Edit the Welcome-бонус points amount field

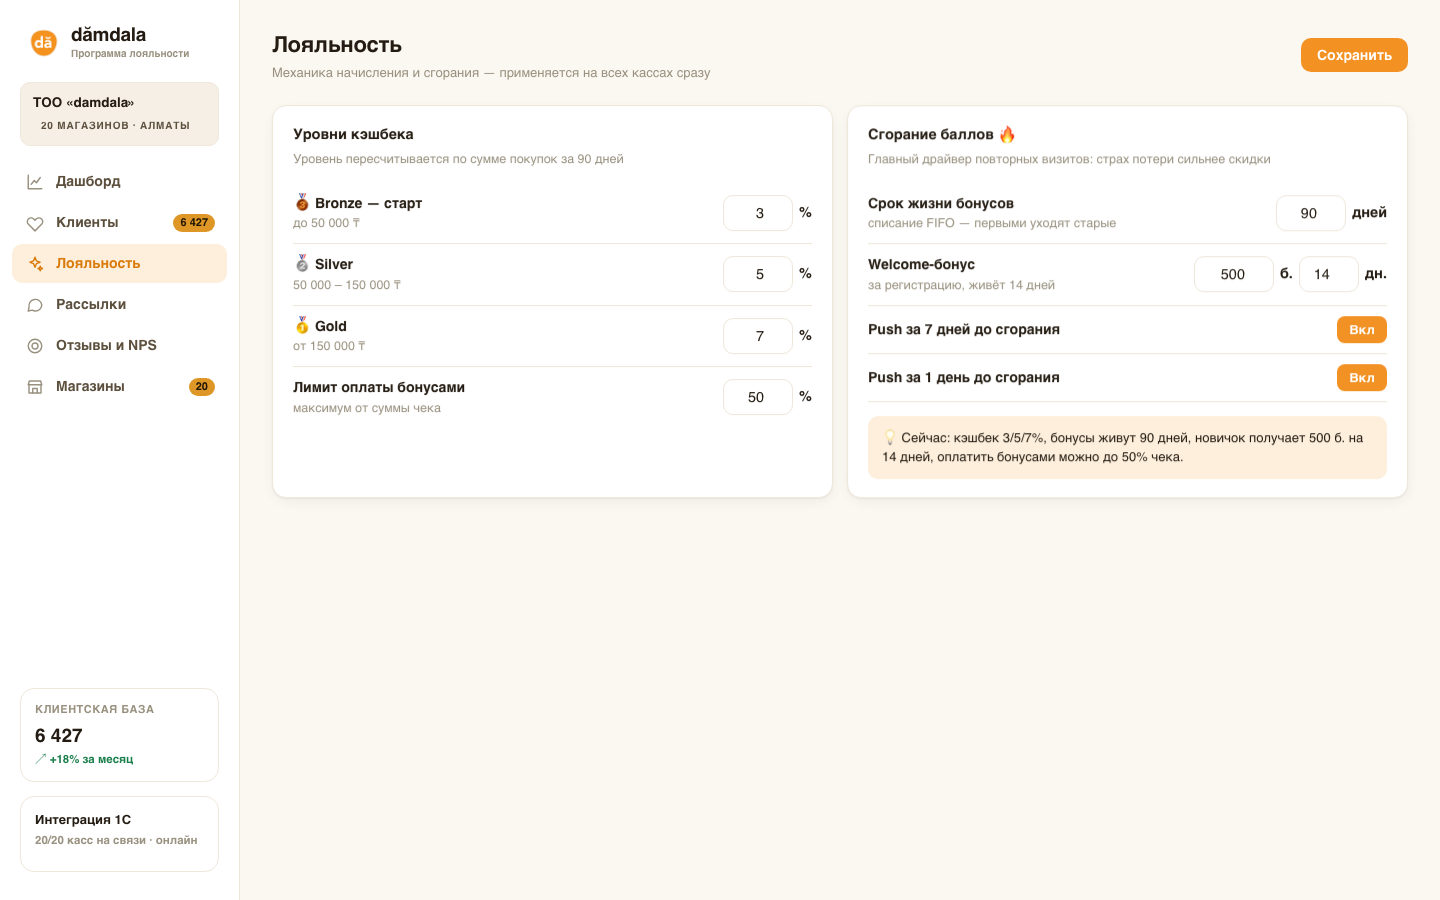tap(1234, 274)
